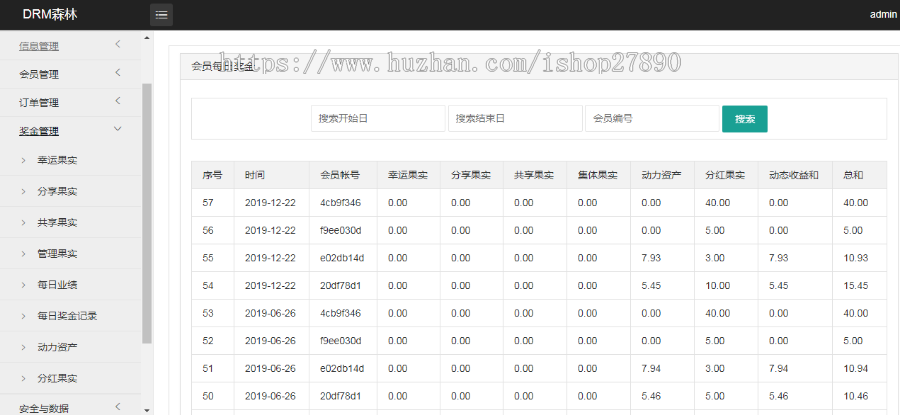Click the 序号 column header
Viewport: 900px width, 415px height.
212,175
